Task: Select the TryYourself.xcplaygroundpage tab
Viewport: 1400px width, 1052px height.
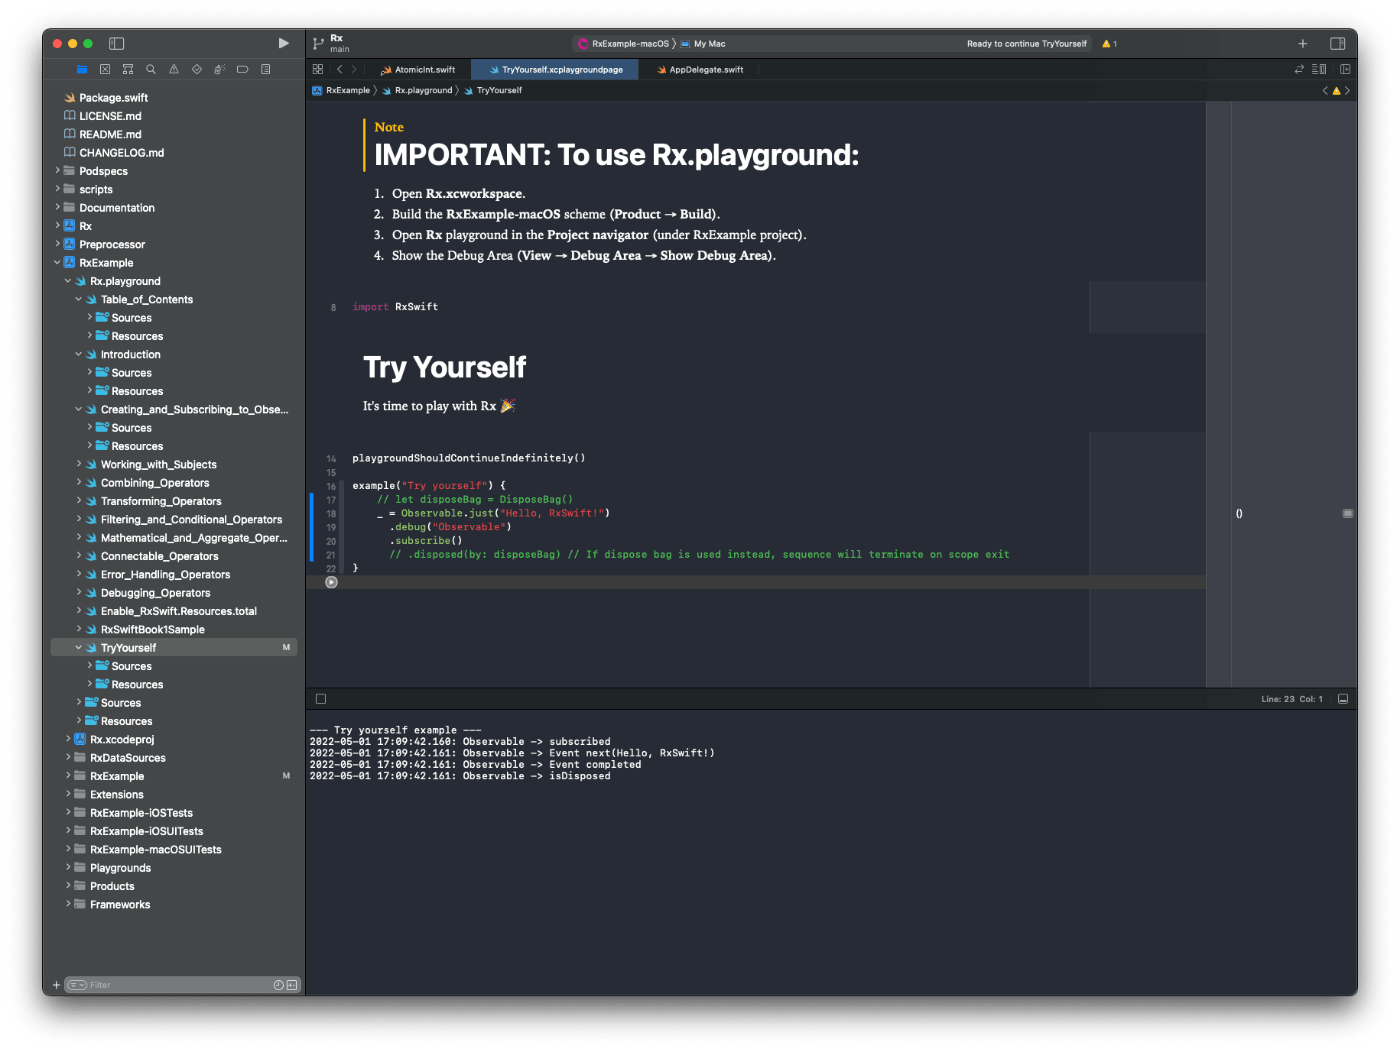Action: click(x=555, y=70)
